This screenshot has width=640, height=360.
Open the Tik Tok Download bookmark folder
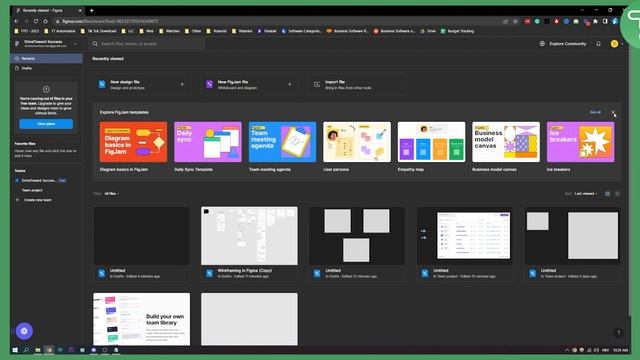(99, 31)
